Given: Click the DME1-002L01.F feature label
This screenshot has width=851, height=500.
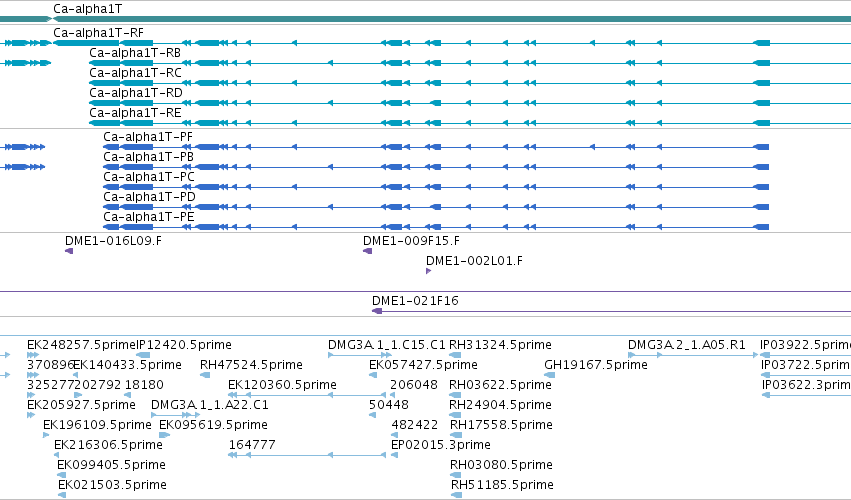Looking at the screenshot, I should click(474, 261).
